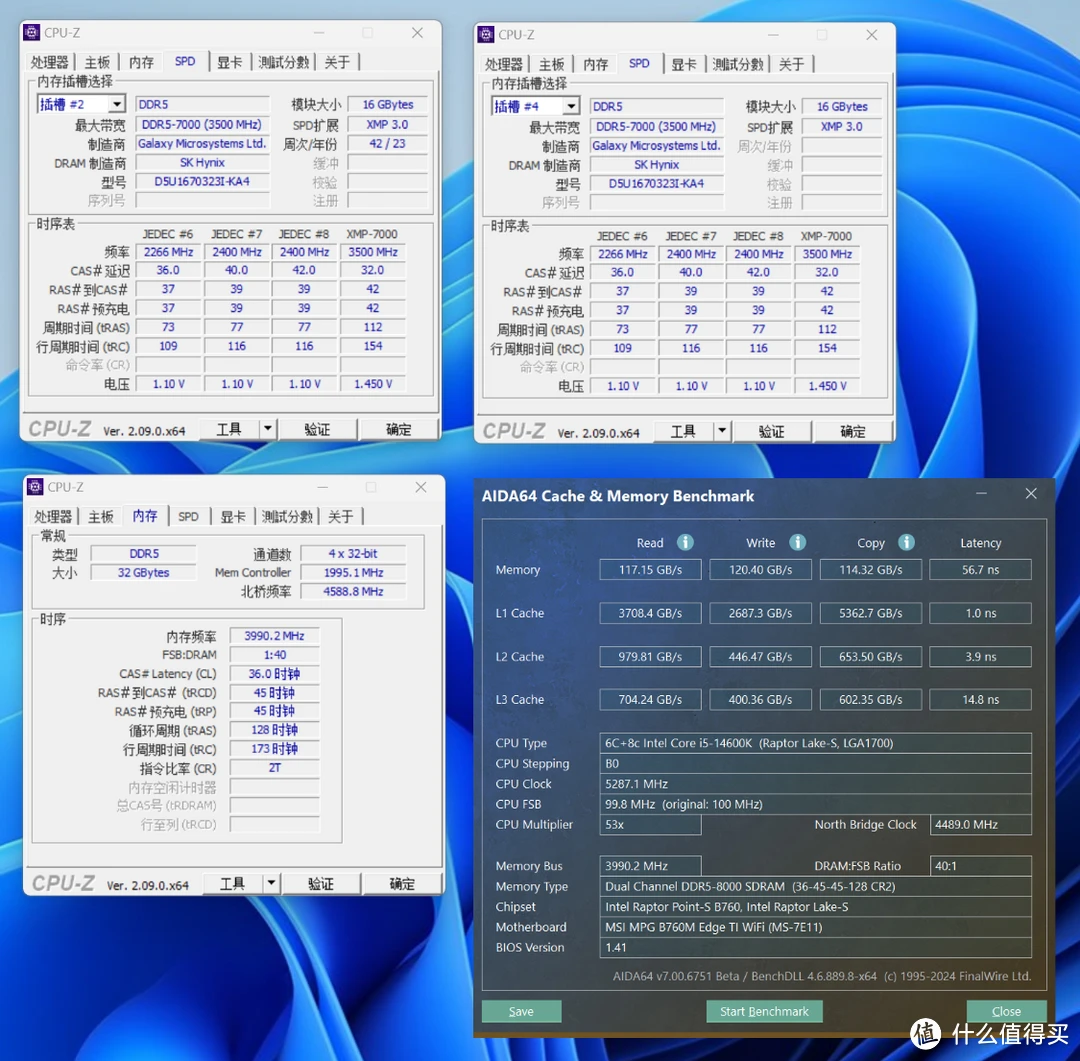
Task: Click the info icon next to Copy
Action: [906, 542]
